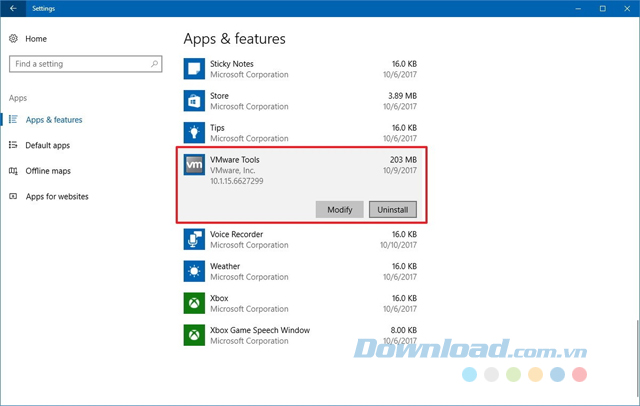Image resolution: width=640 pixels, height=406 pixels.
Task: Select the Xbox app icon
Action: [x=194, y=303]
